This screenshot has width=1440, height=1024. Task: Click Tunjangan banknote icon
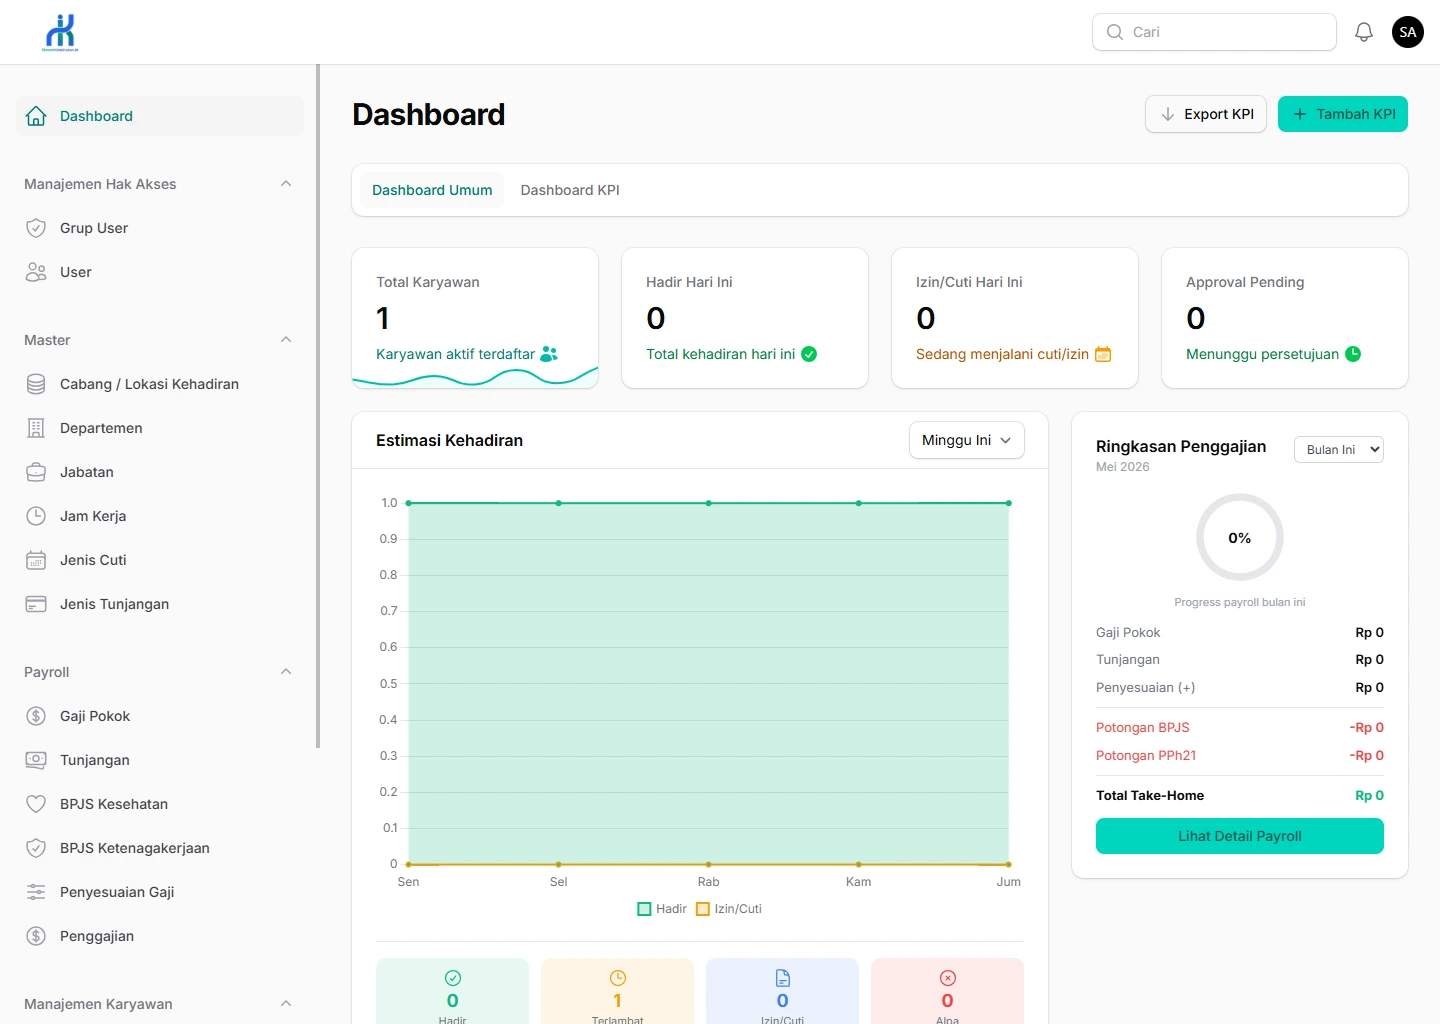coord(36,760)
